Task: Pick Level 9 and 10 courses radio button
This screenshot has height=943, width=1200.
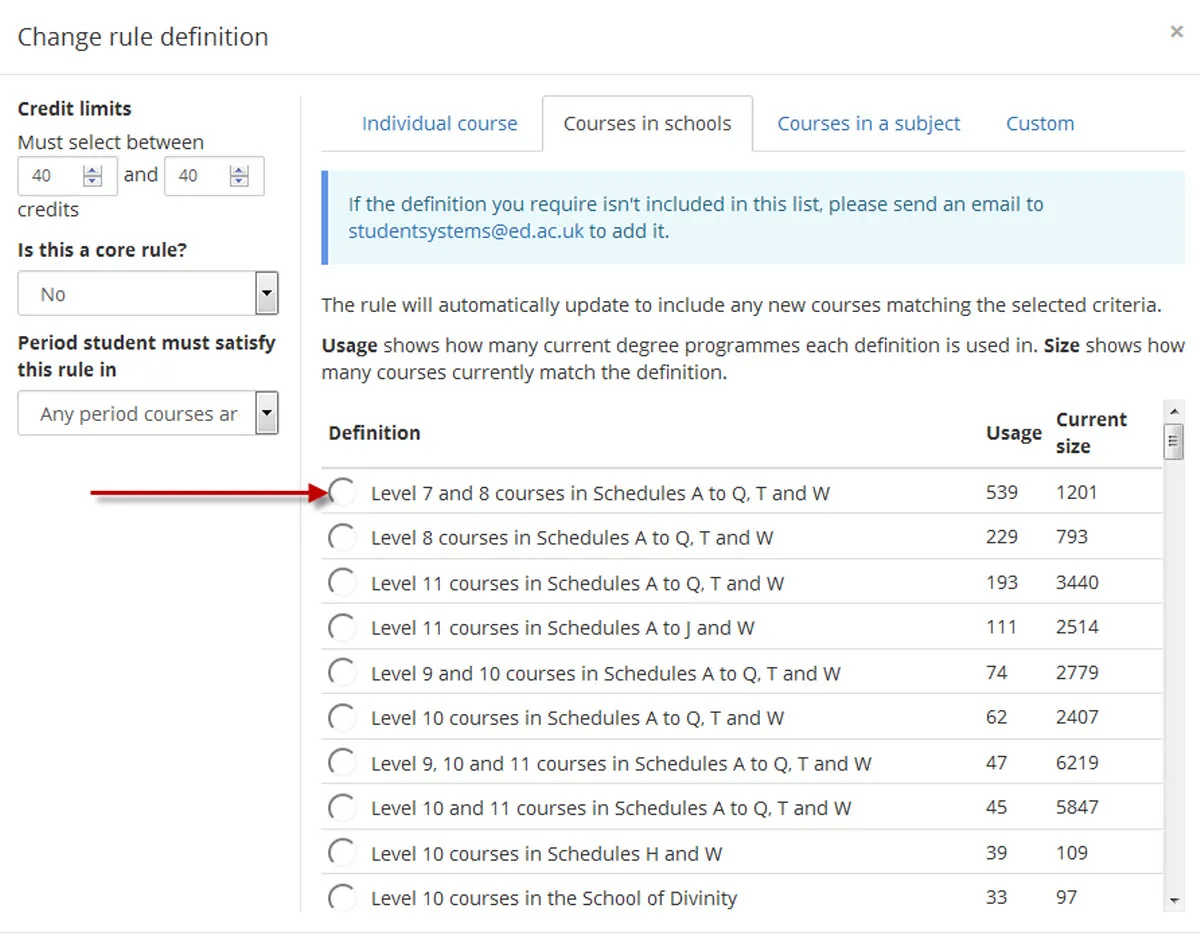Action: (342, 672)
